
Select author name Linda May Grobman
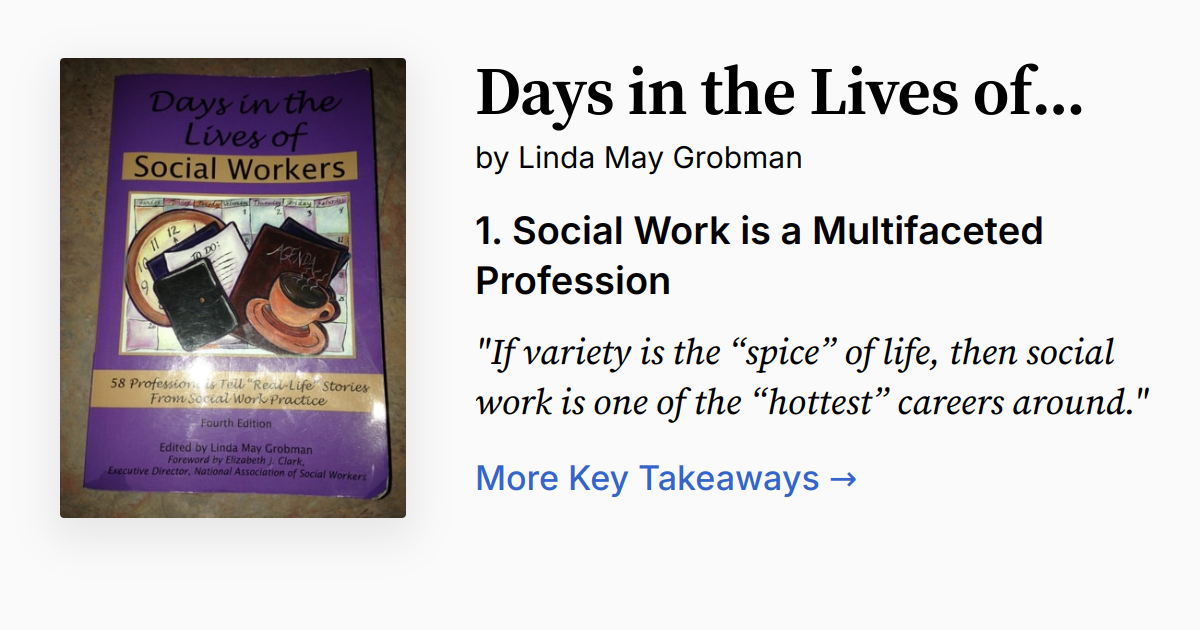[x=660, y=158]
